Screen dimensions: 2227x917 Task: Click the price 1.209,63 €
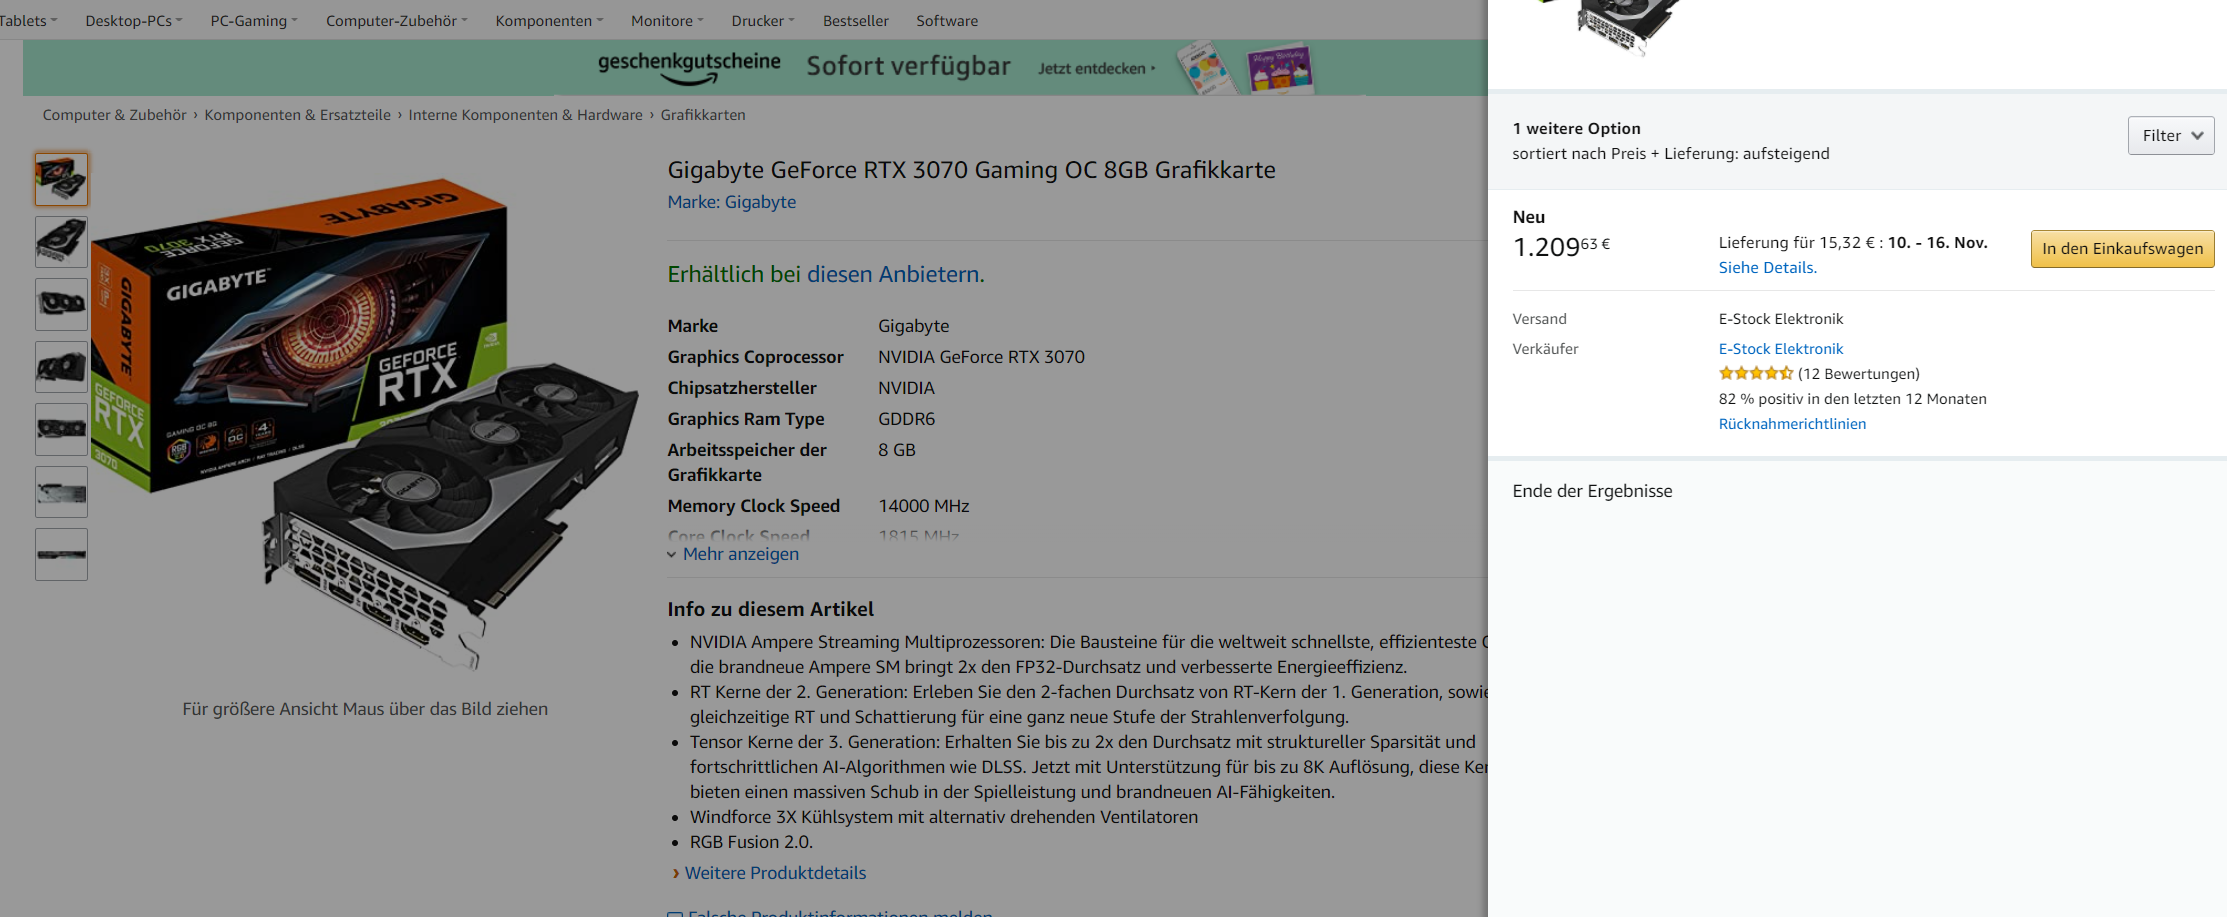tap(1561, 246)
